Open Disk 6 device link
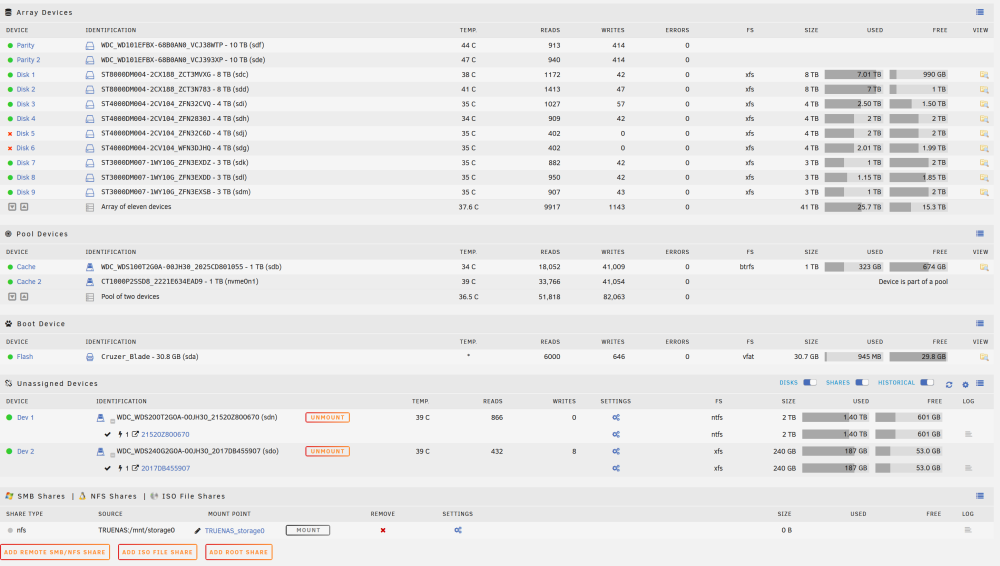This screenshot has width=1000, height=566. click(26, 148)
